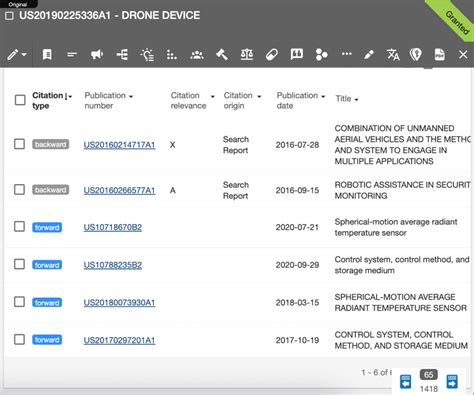Screen dimensions: 474x395
Task: Toggle the select-all header checkbox
Action: coord(20,100)
